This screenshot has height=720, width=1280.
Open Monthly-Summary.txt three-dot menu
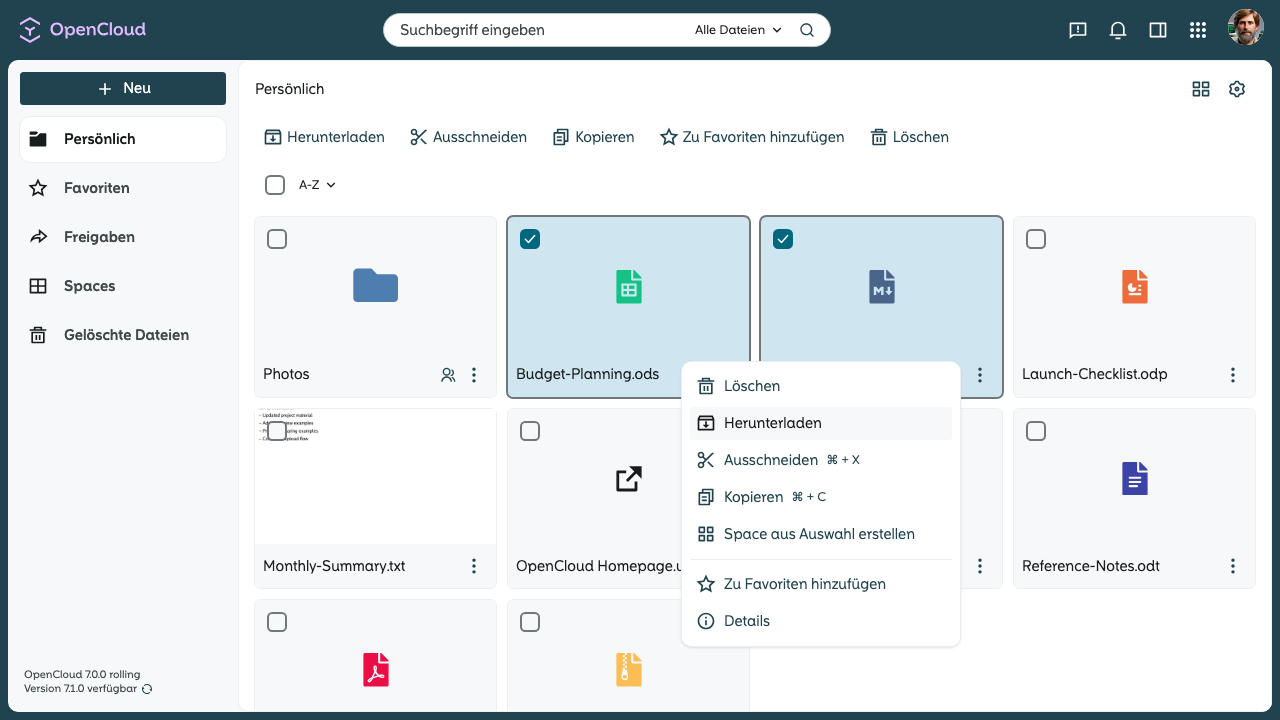[x=474, y=566]
